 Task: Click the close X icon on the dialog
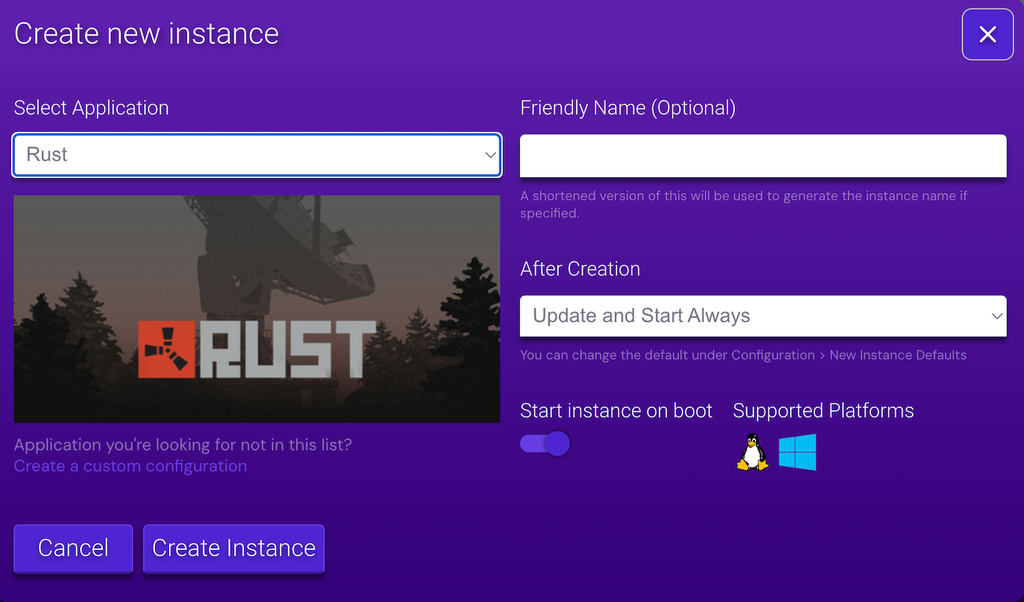pyautogui.click(x=987, y=34)
